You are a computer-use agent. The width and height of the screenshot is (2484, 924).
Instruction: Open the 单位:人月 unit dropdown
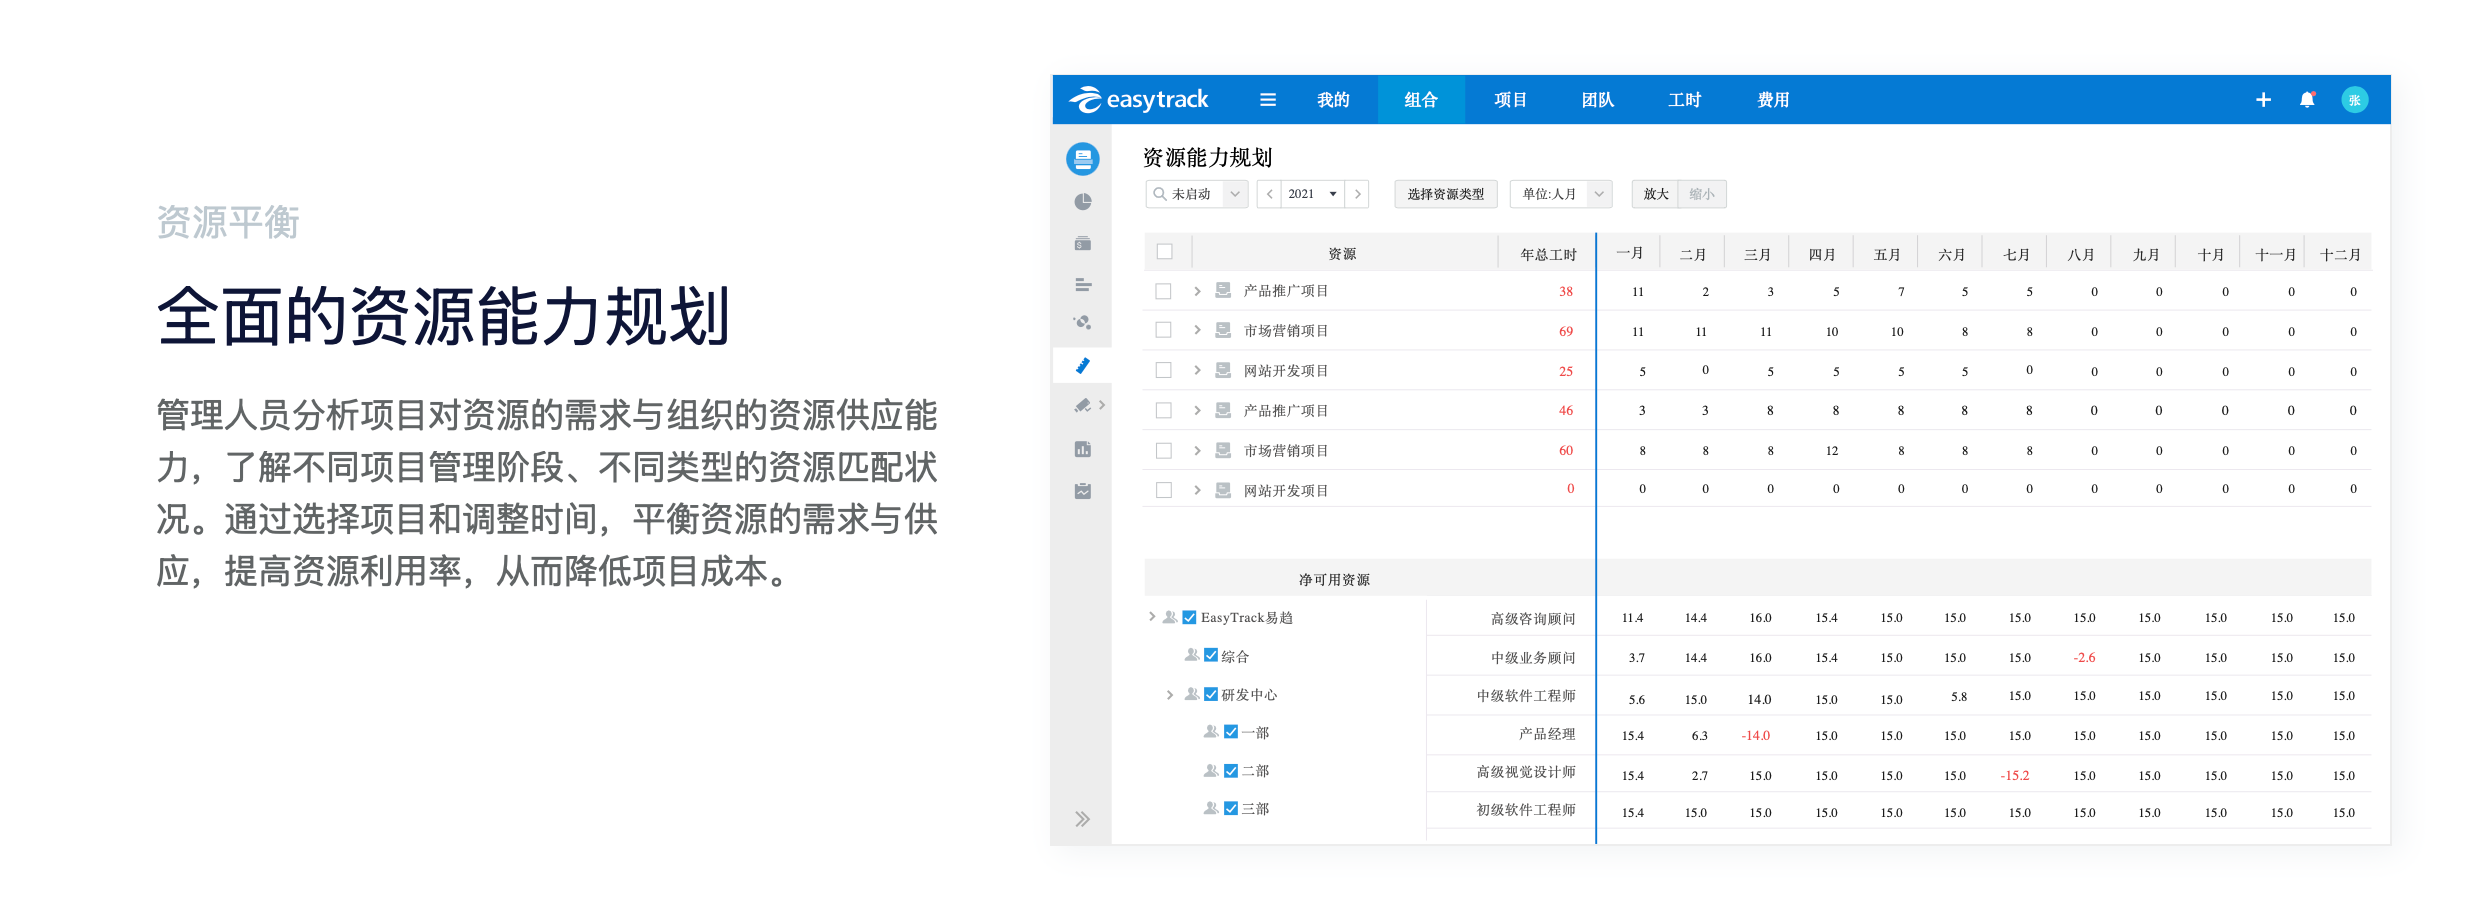click(x=1561, y=194)
